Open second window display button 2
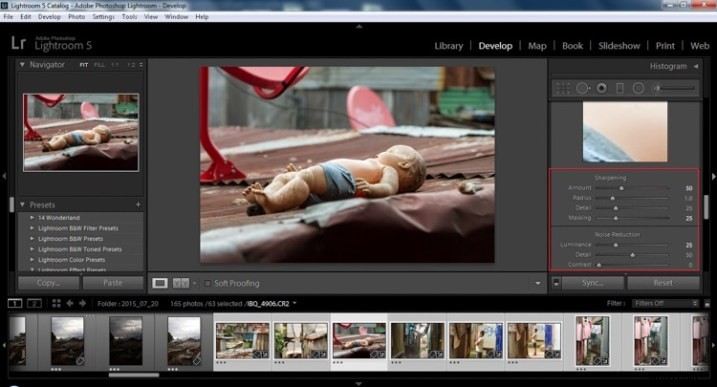The height and width of the screenshot is (387, 717). pos(34,303)
